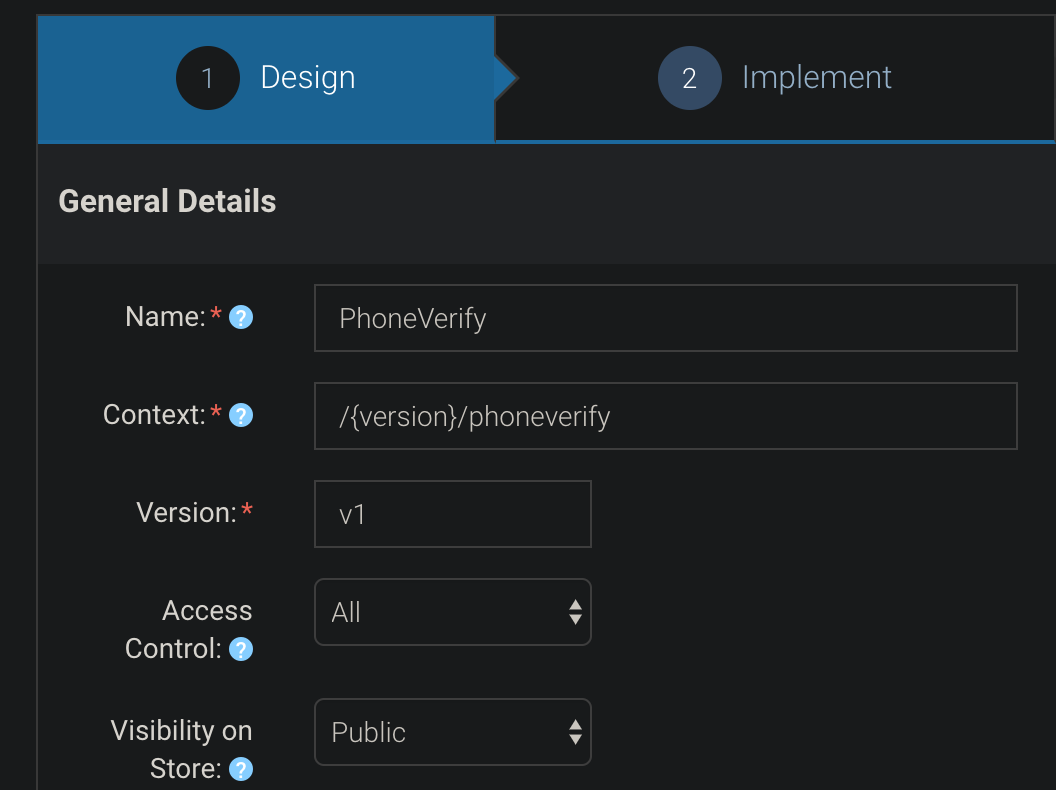The image size is (1056, 790).
Task: Click the step 2 circle icon
Action: point(690,78)
